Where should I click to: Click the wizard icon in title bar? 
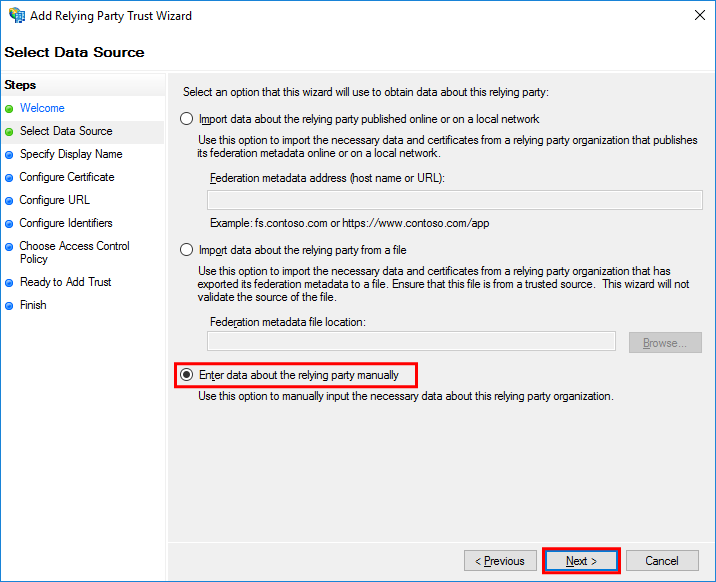[x=17, y=15]
